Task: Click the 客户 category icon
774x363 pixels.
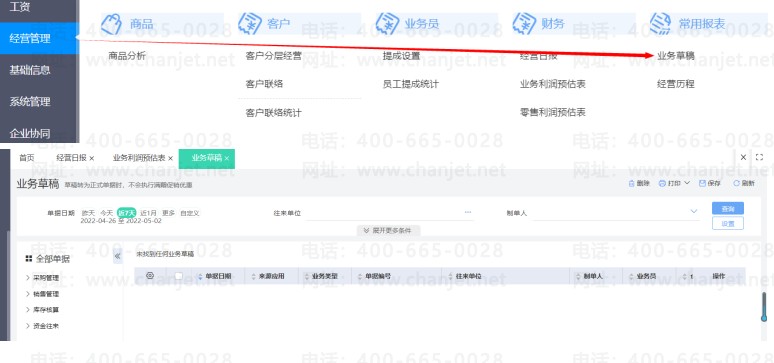Action: click(x=249, y=24)
